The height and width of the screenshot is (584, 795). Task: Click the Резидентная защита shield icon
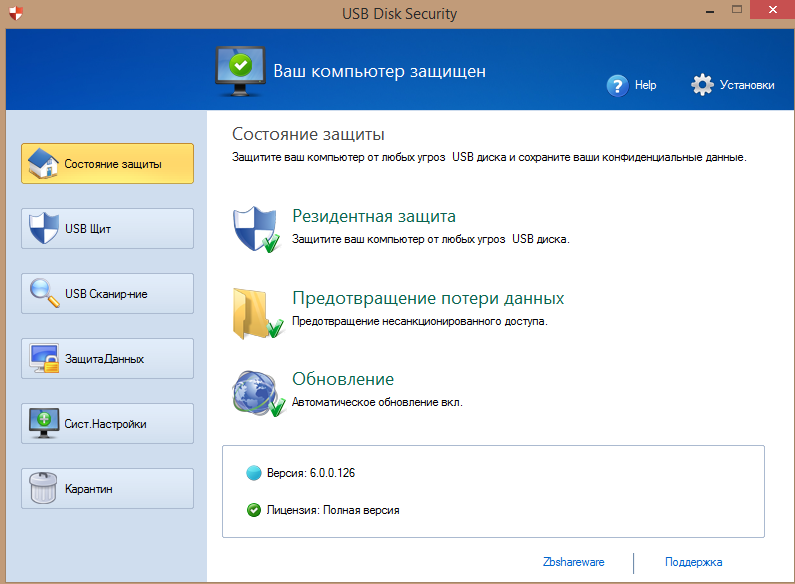(x=257, y=229)
